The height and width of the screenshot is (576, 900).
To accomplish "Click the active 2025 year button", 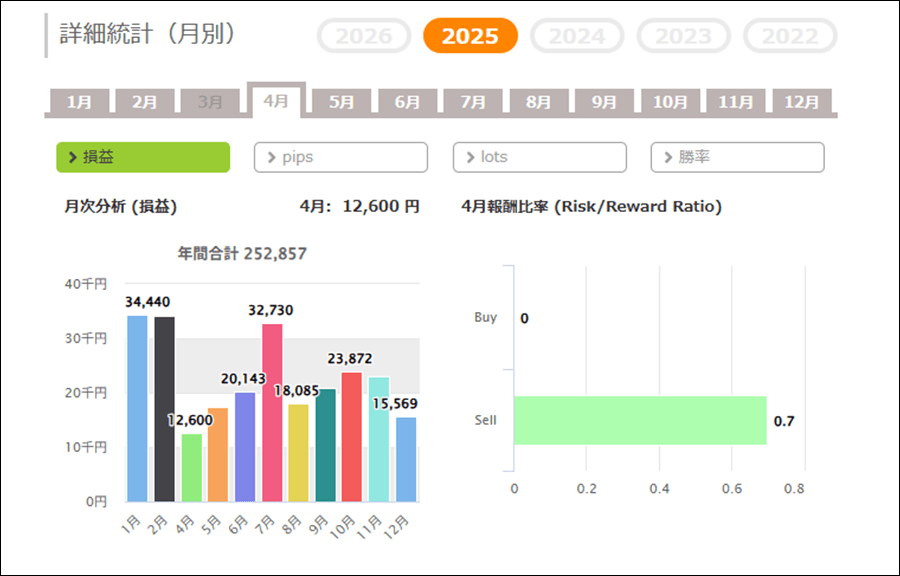I will point(470,36).
